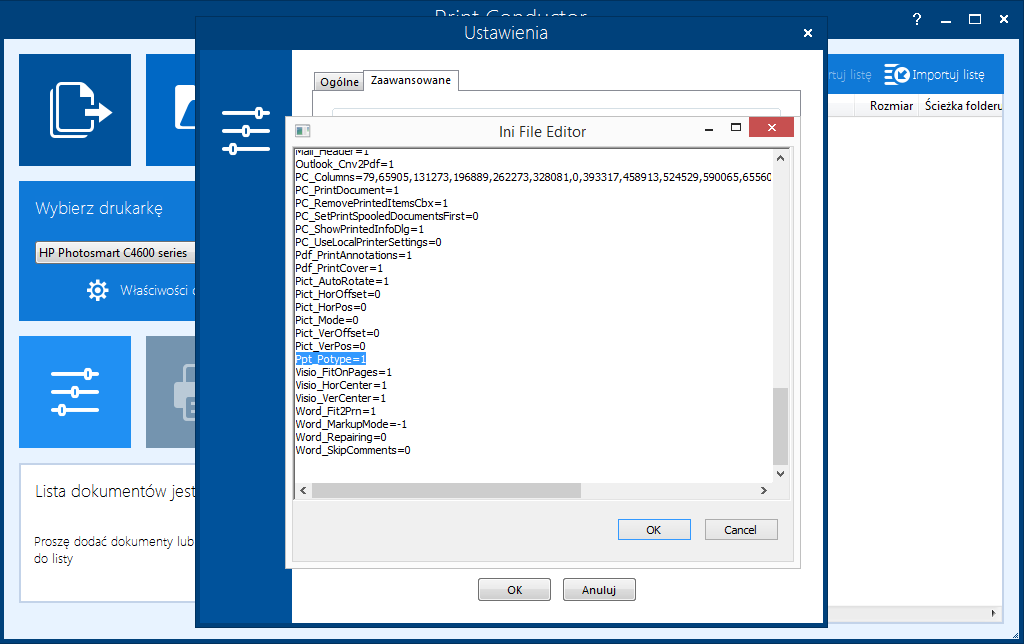
Task: Click the ini editor scroll down arrow
Action: (x=780, y=474)
